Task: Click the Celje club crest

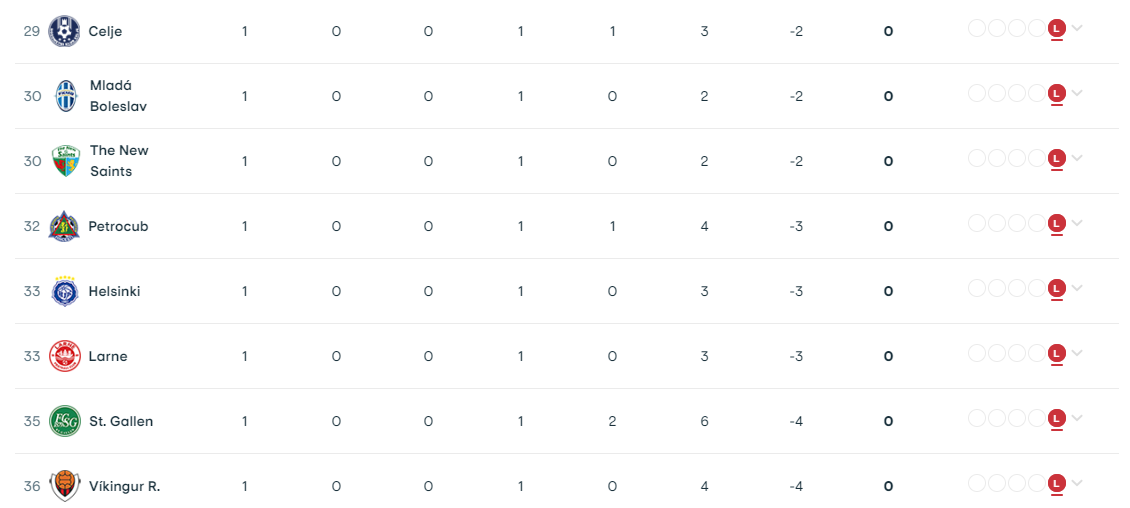Action: pos(65,31)
